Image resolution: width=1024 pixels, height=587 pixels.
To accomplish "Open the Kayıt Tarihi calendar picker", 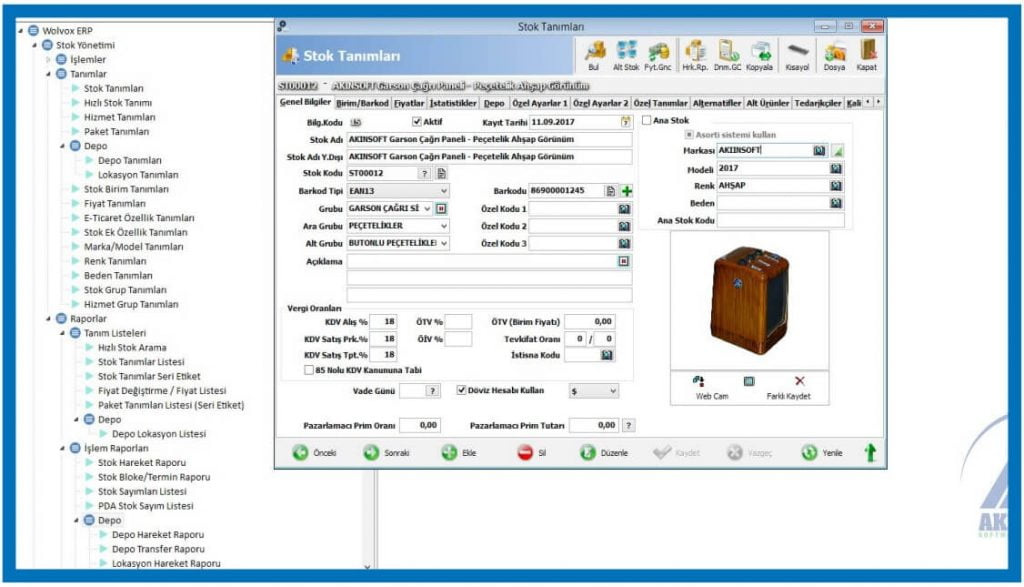I will (626, 122).
